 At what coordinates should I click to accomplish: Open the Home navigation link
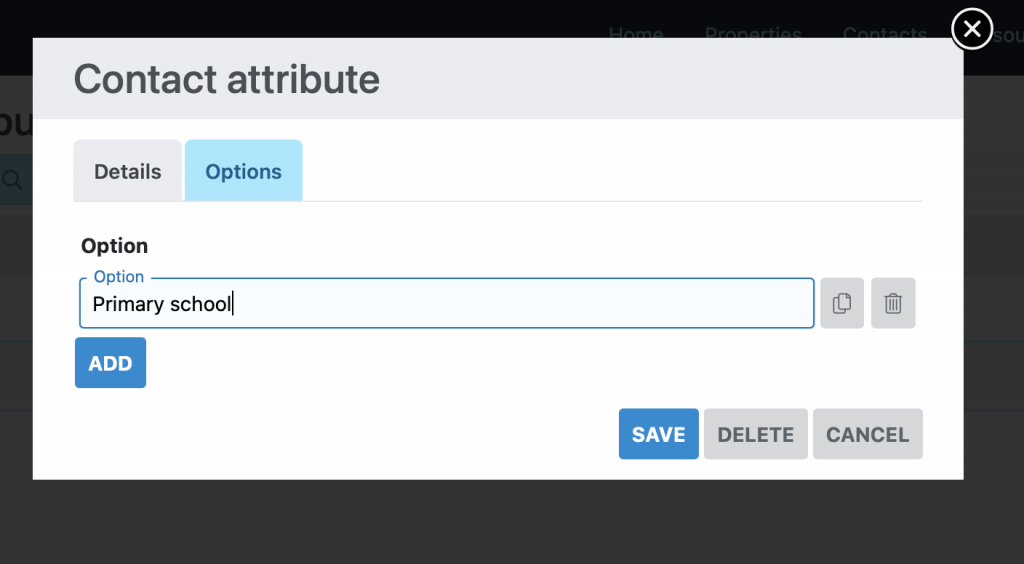[636, 33]
